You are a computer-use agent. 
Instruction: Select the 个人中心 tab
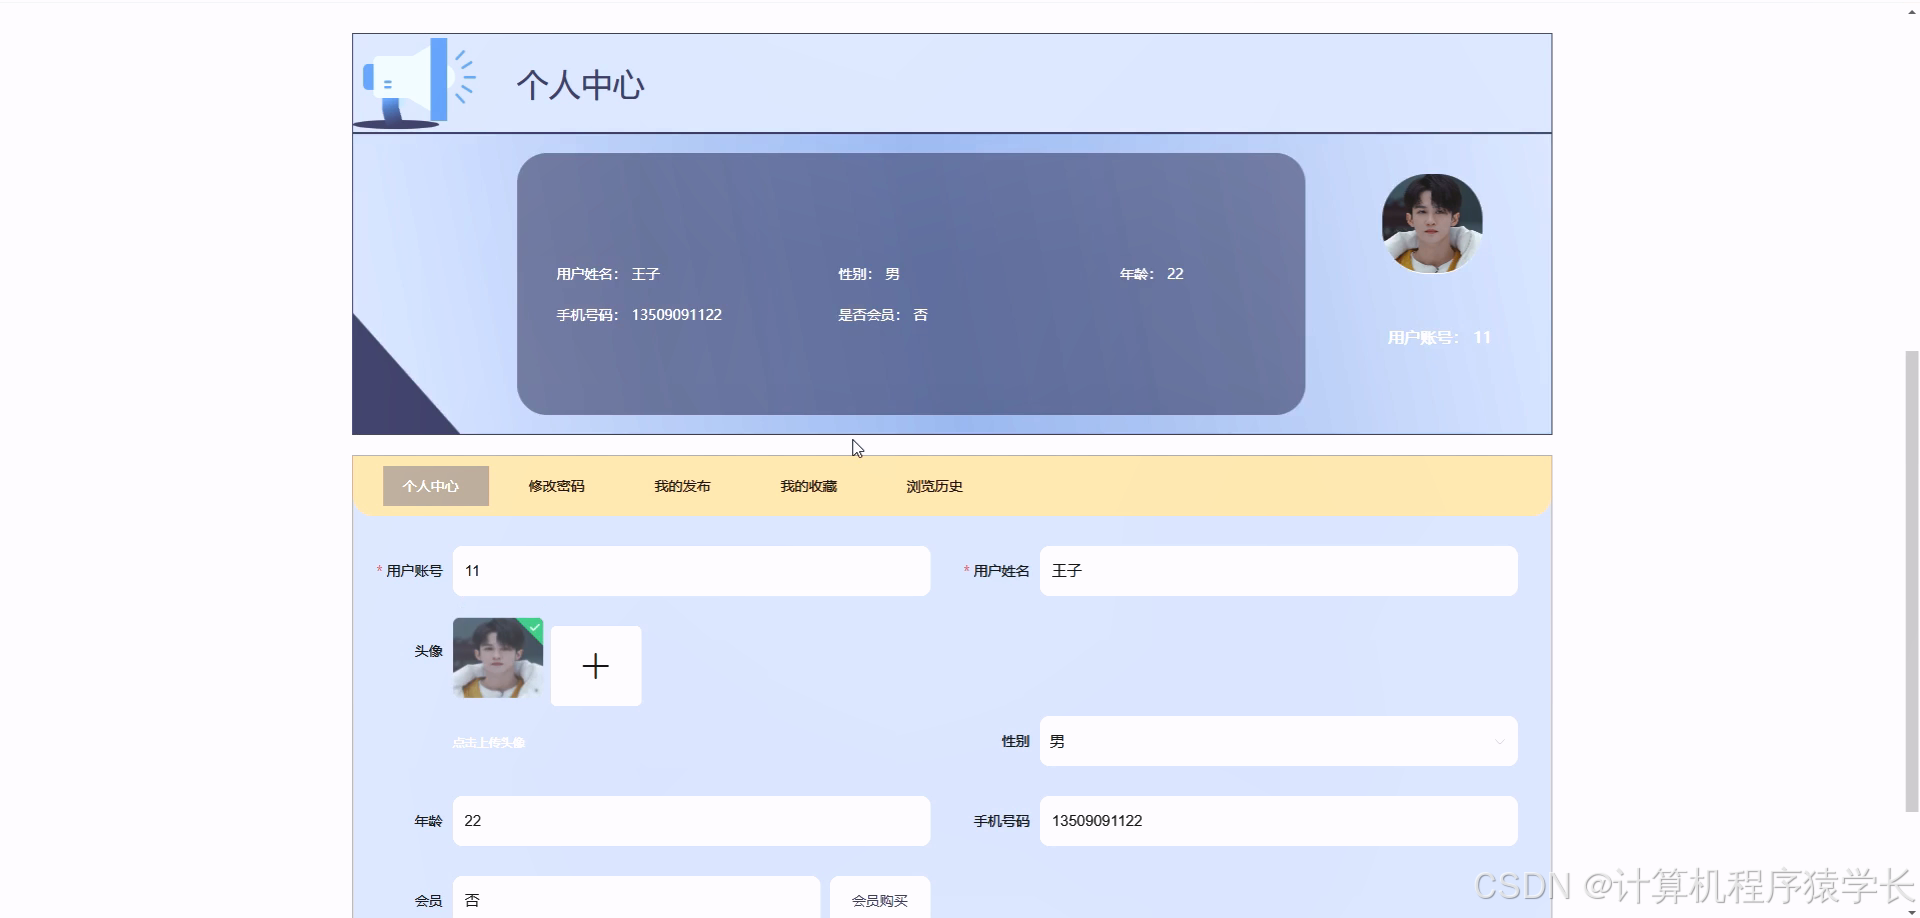pos(435,485)
